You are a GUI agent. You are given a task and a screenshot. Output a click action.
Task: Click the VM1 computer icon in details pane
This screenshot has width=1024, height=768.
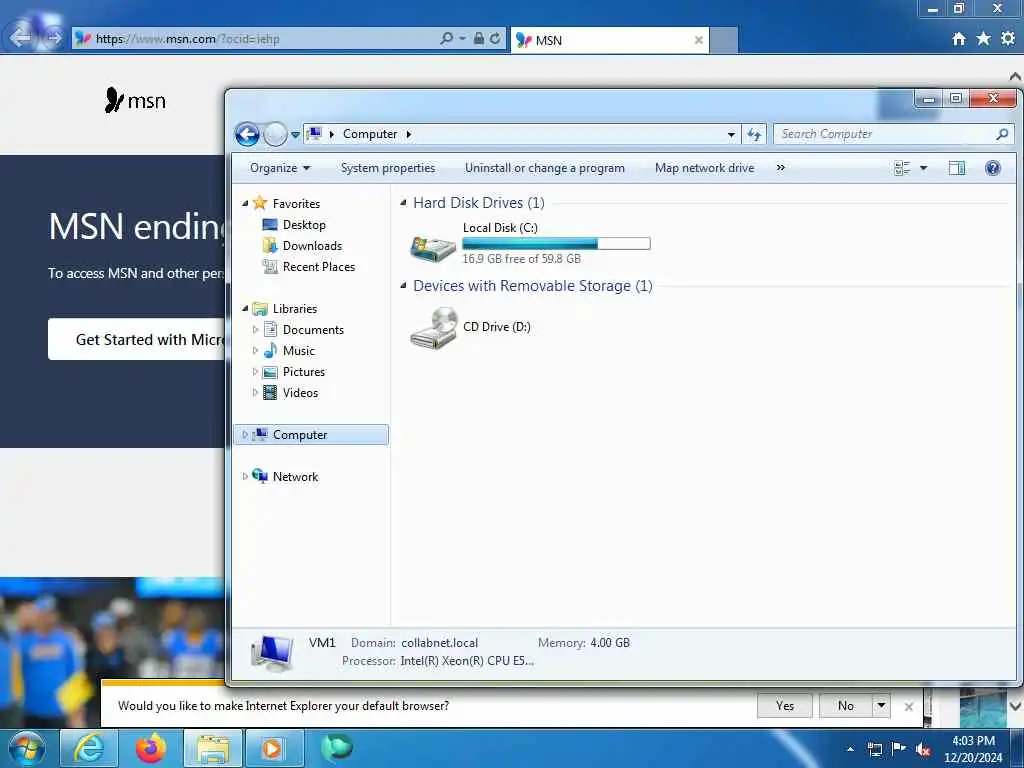pyautogui.click(x=272, y=653)
